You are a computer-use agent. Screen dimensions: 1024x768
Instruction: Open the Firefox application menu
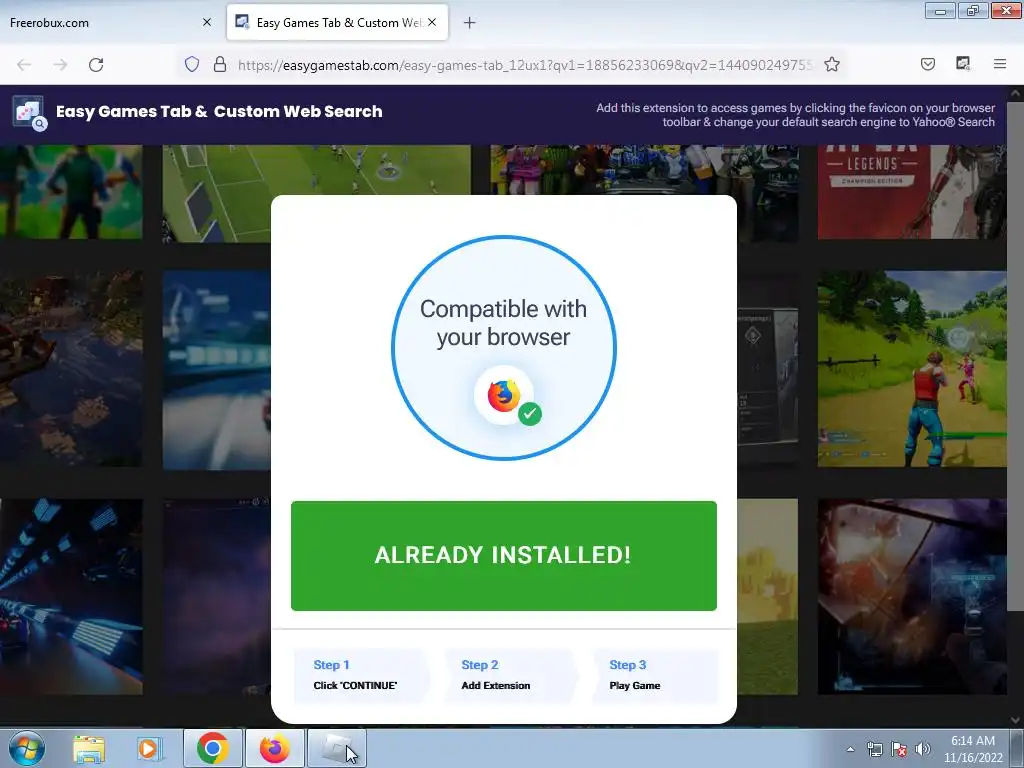(1000, 64)
